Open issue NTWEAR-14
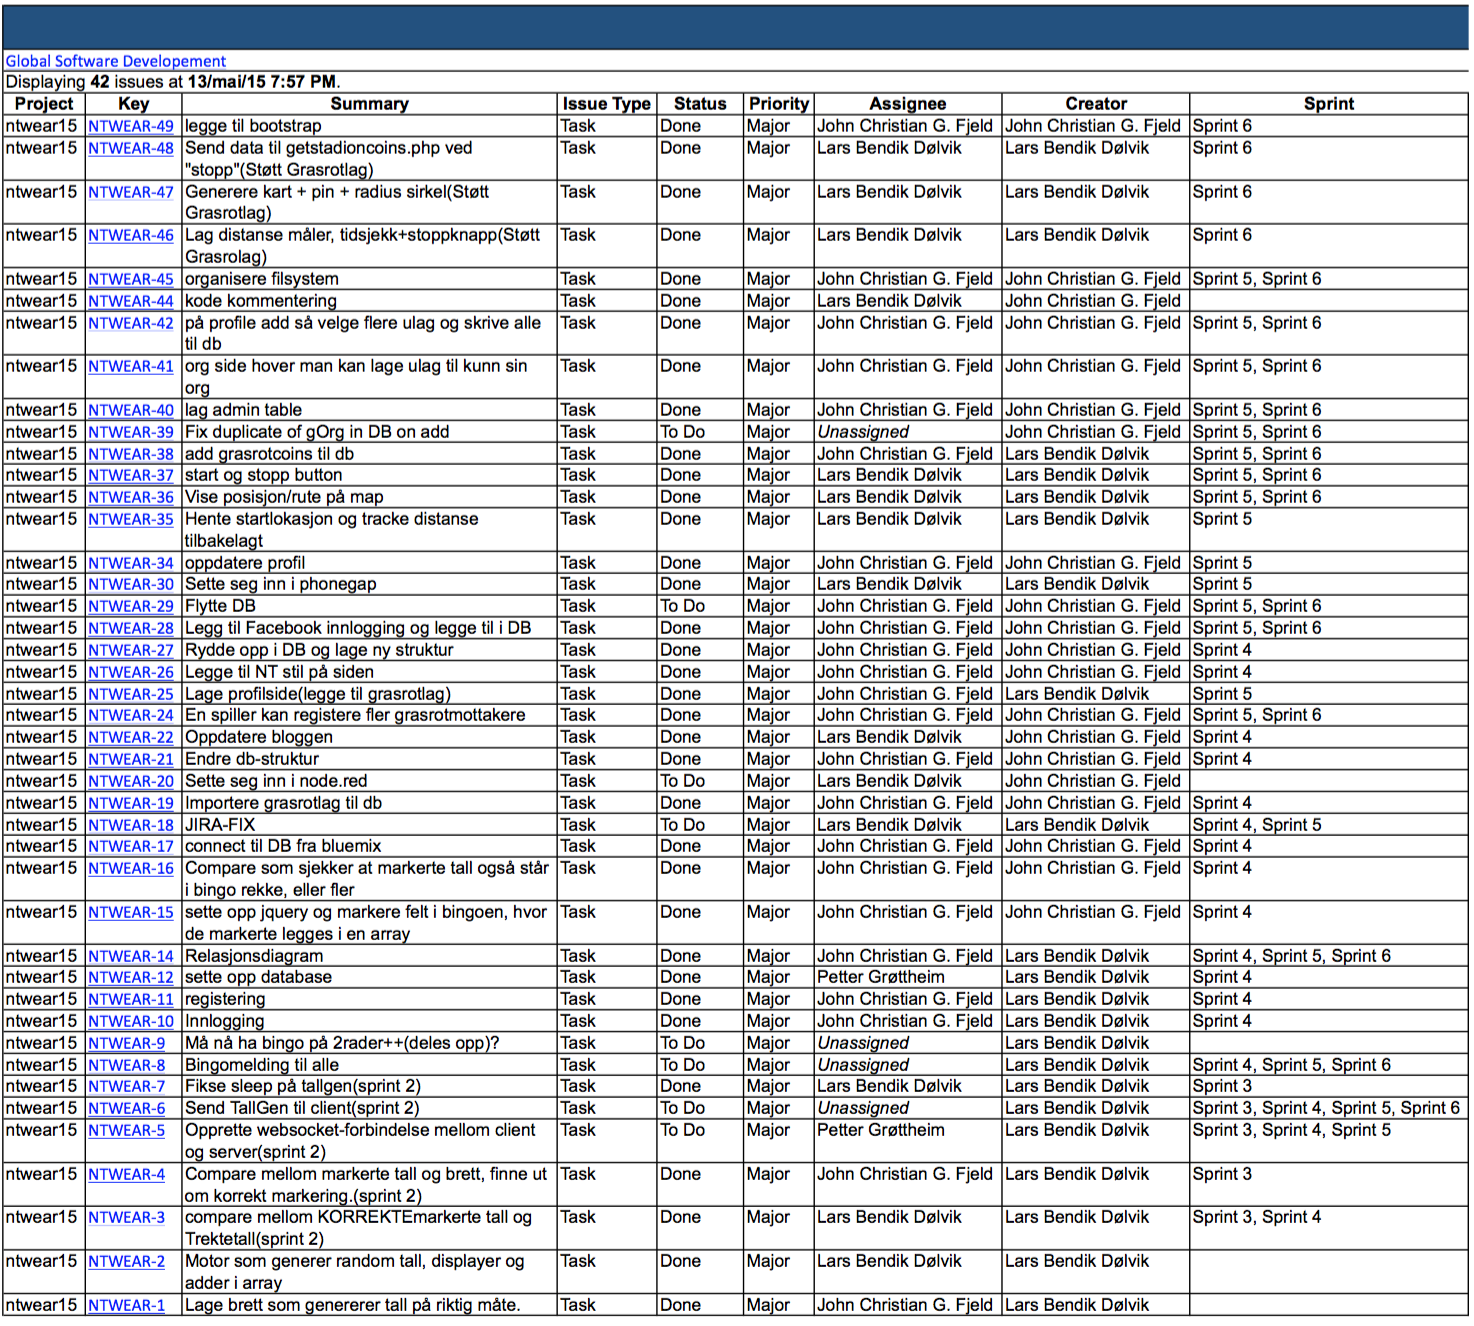This screenshot has height=1326, width=1474. coord(131,956)
